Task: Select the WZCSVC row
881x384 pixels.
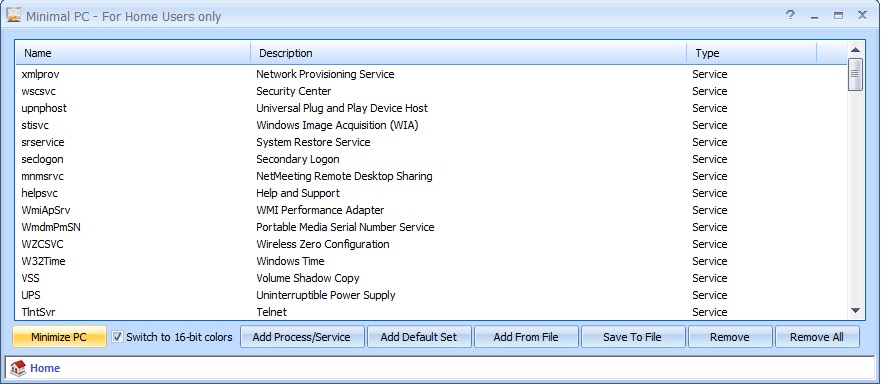Action: pyautogui.click(x=432, y=244)
